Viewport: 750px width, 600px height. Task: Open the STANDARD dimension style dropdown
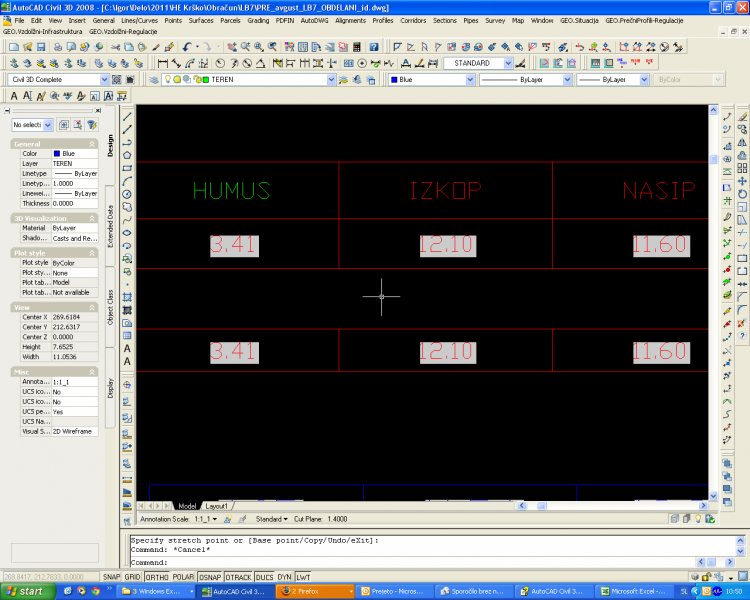pos(508,63)
